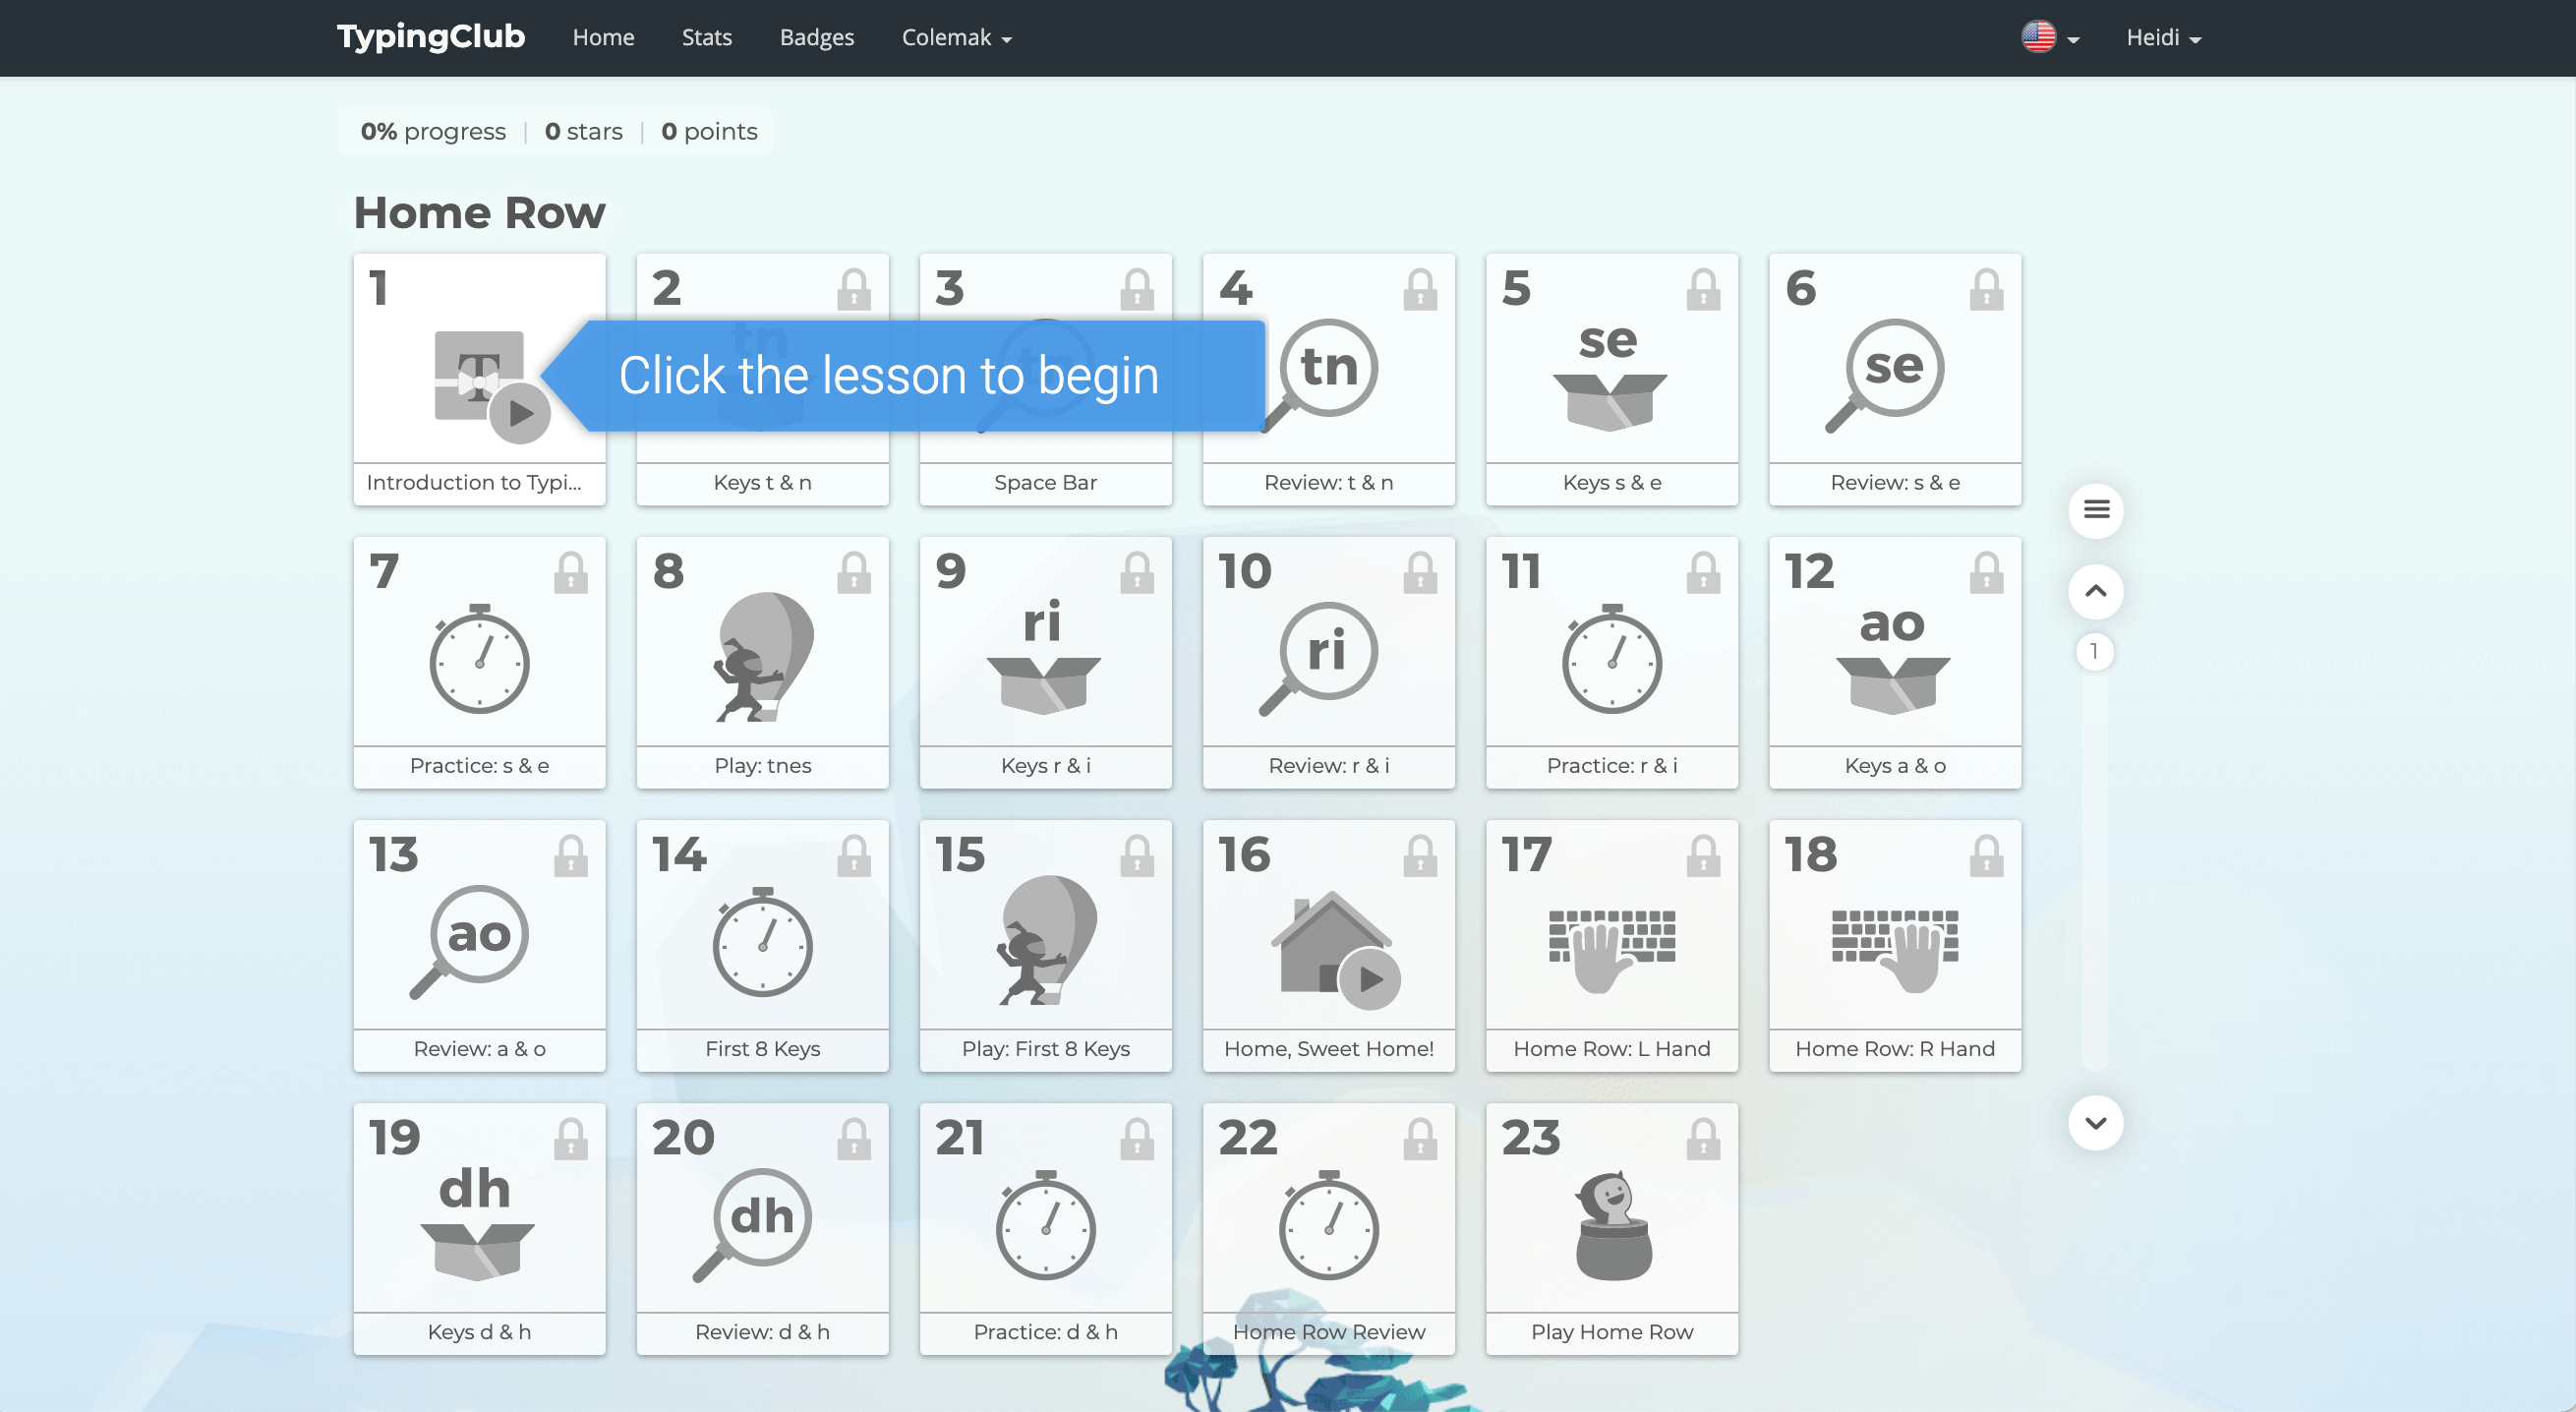The height and width of the screenshot is (1412, 2576).
Task: Click the lesson 1 play video icon
Action: [520, 412]
